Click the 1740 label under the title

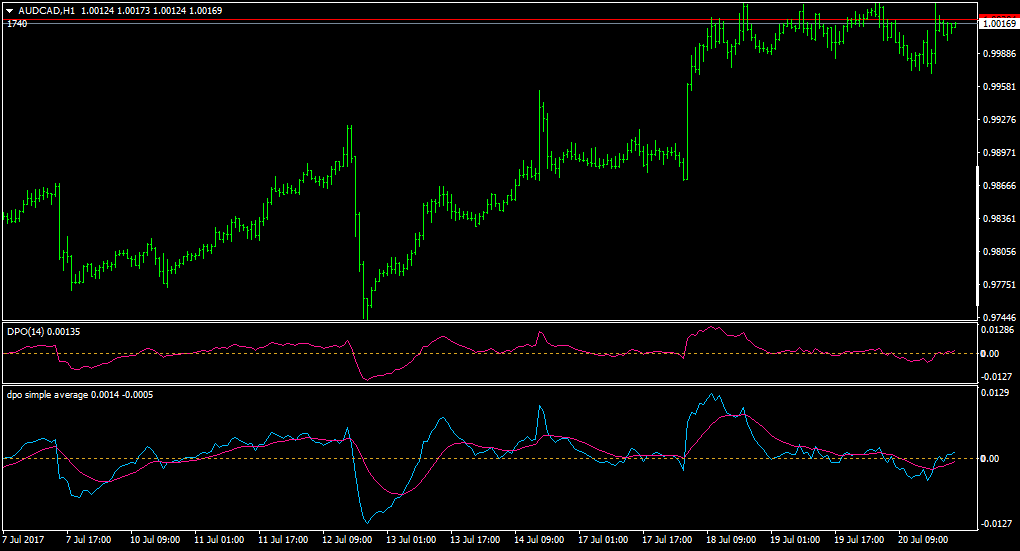tap(17, 24)
